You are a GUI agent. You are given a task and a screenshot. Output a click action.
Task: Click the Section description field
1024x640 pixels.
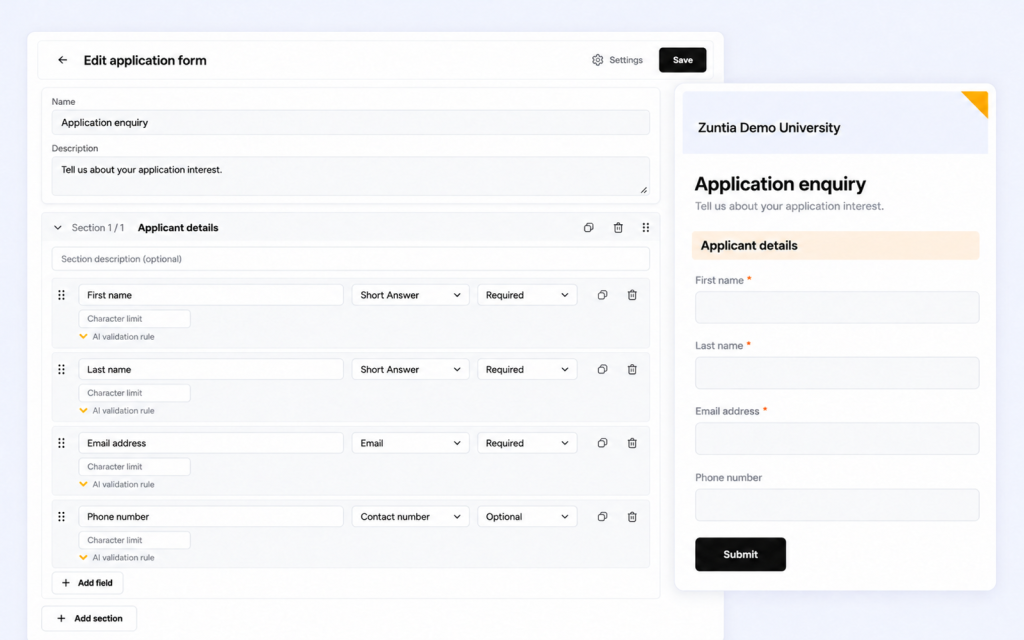tap(351, 259)
